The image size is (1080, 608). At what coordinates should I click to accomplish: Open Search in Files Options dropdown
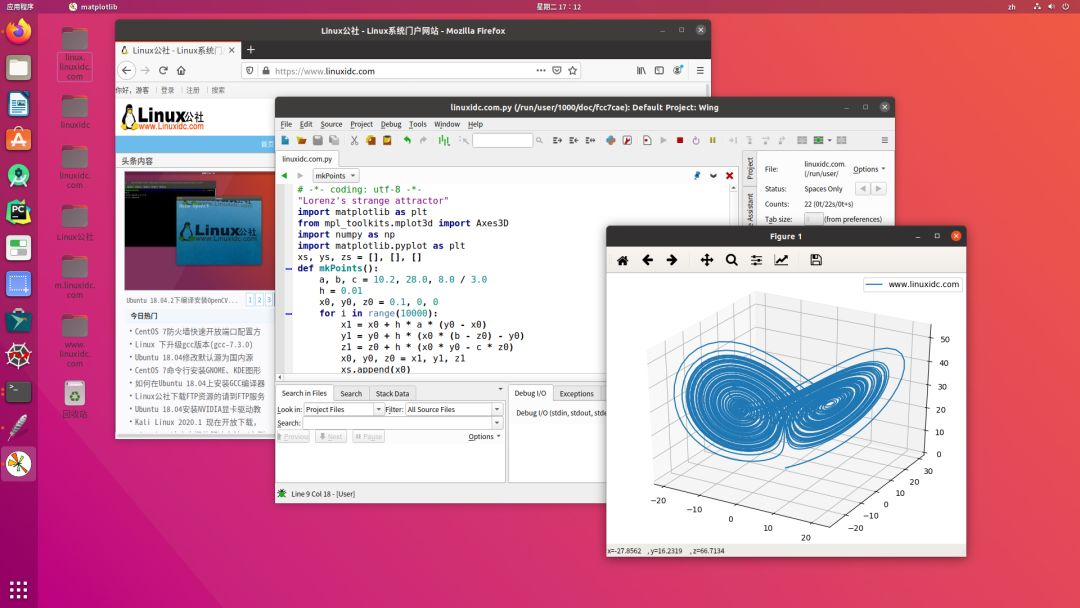(x=484, y=437)
